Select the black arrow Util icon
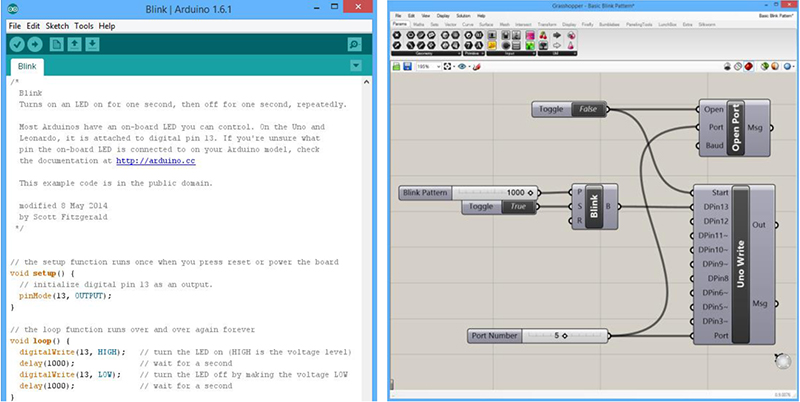 click(557, 35)
